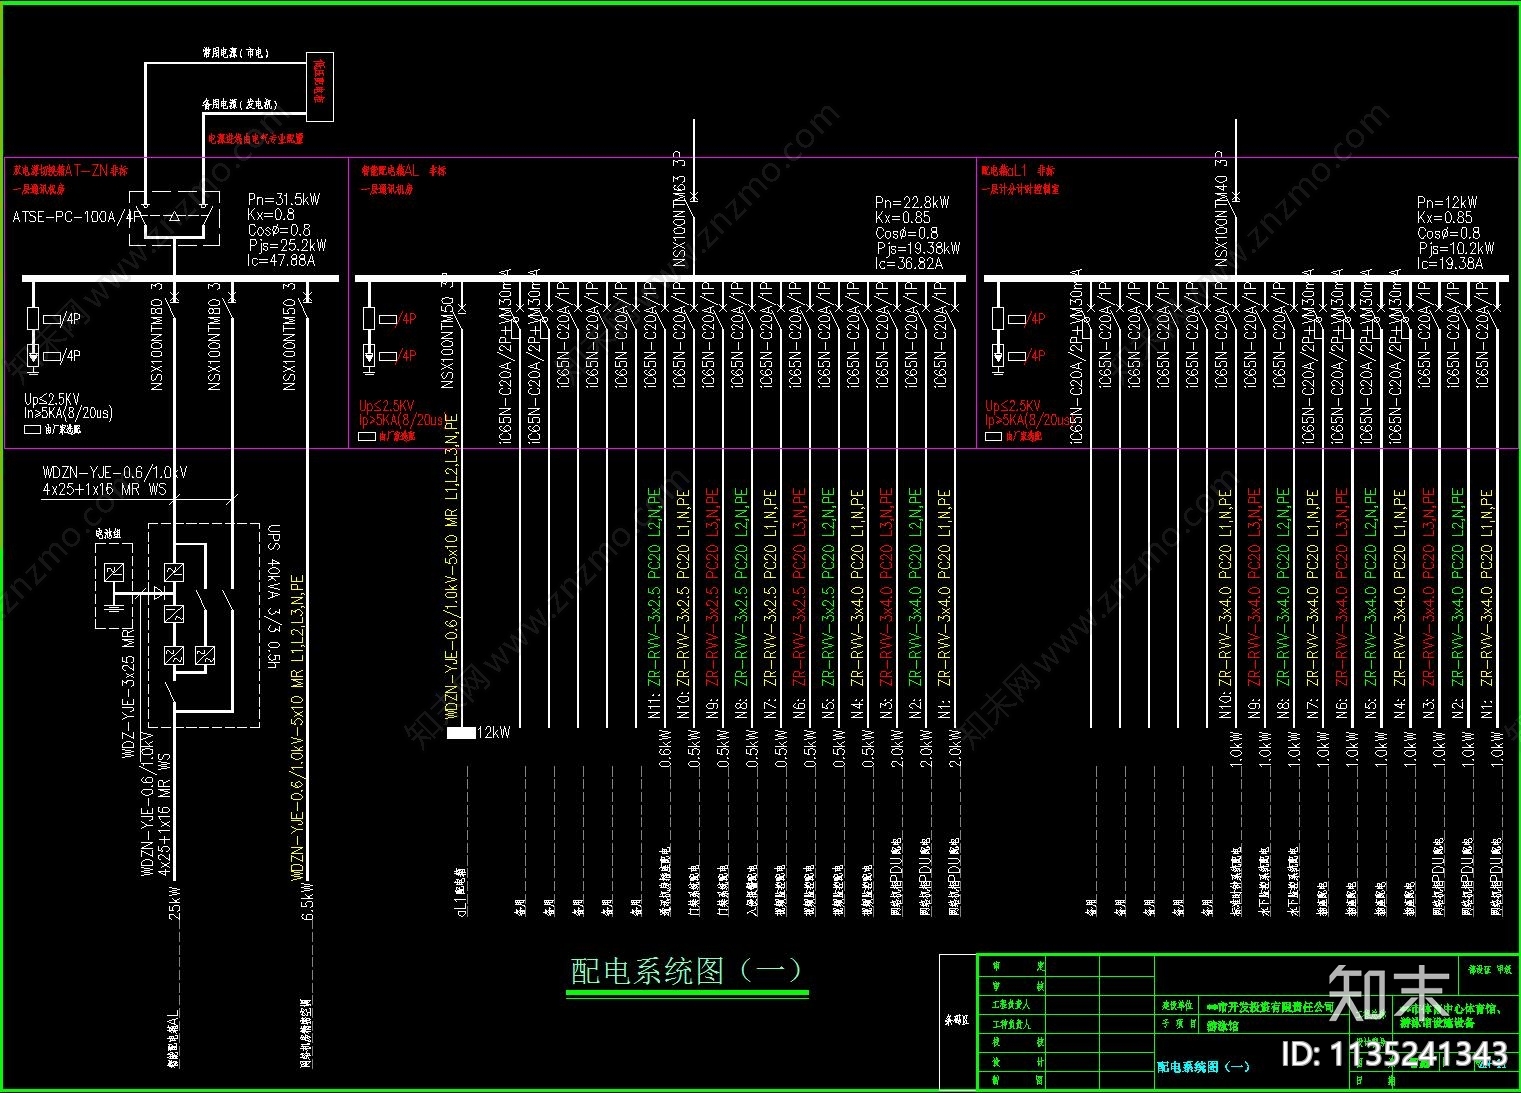Select 配电系统图（一） text inside the title block

1204,1066
